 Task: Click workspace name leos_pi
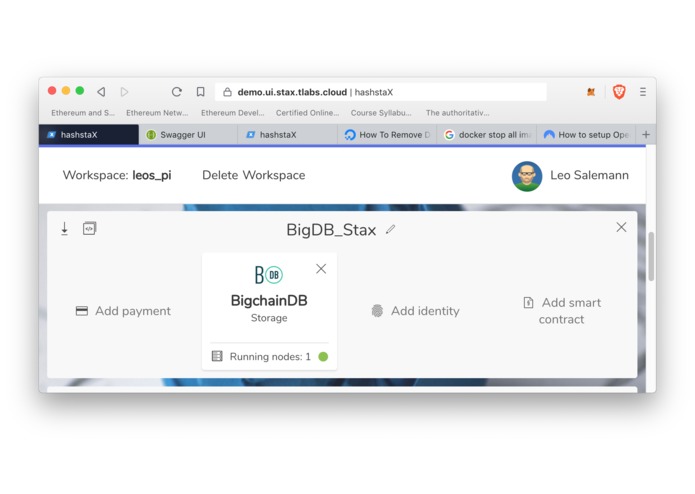(152, 175)
